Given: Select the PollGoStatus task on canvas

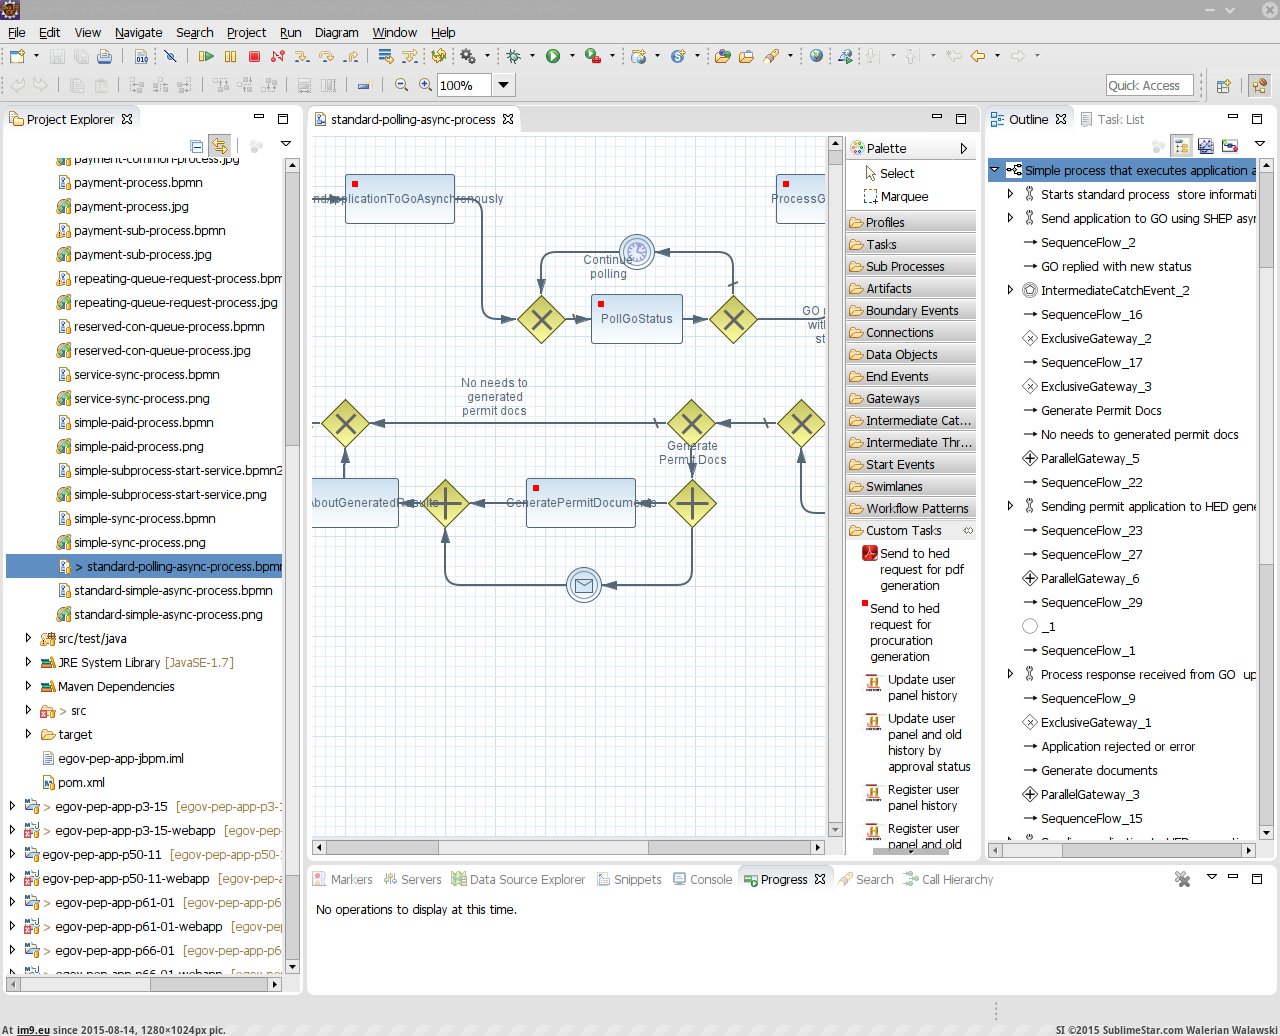Looking at the screenshot, I should tap(637, 319).
